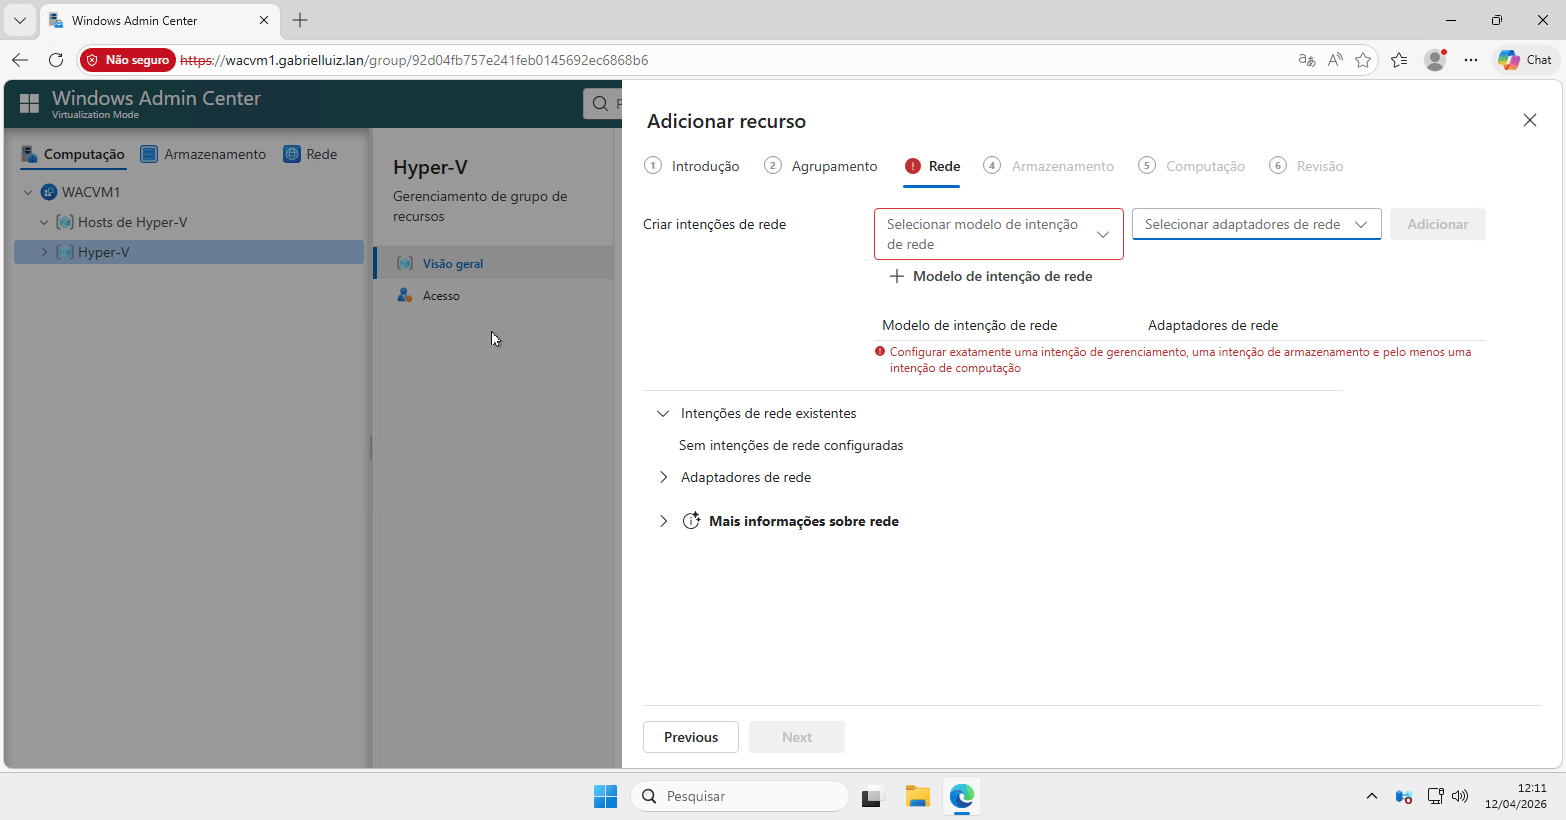1566x820 pixels.
Task: Click the Previous button
Action: [690, 737]
